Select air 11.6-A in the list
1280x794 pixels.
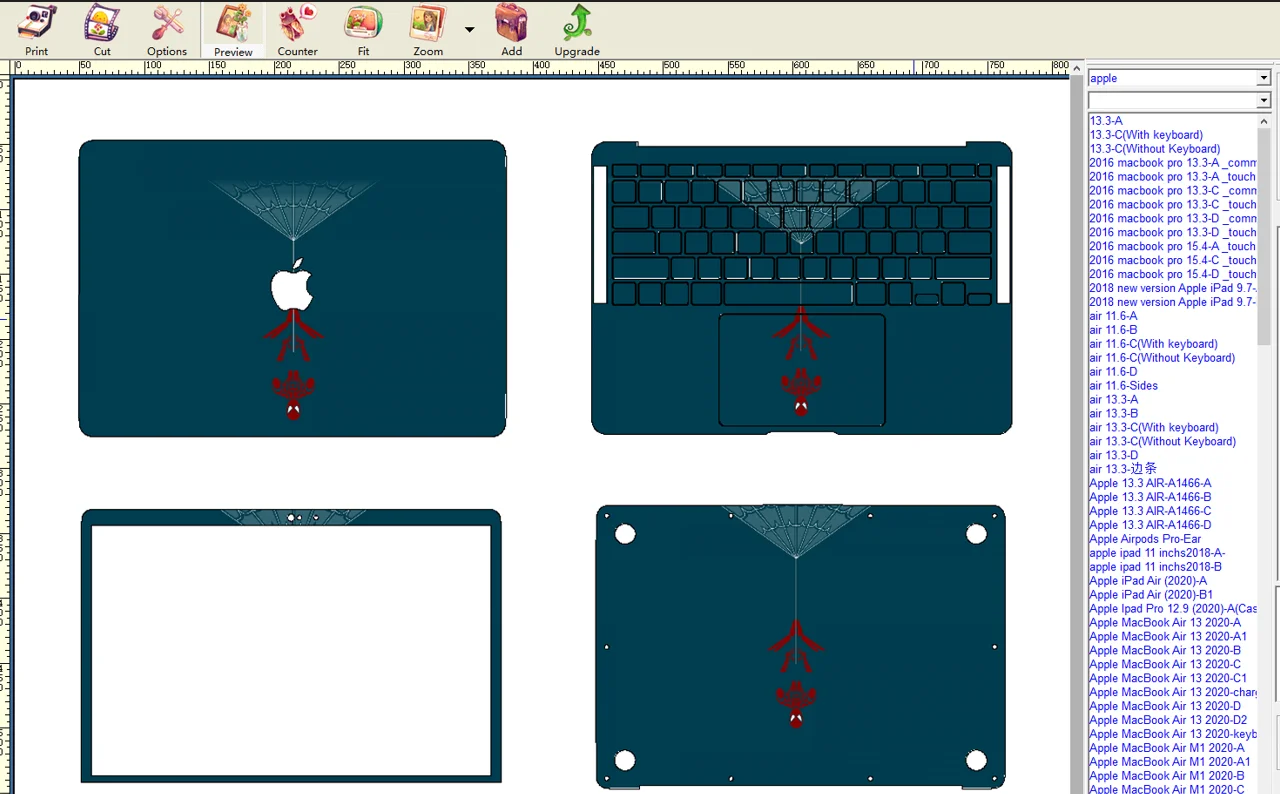(x=1113, y=316)
